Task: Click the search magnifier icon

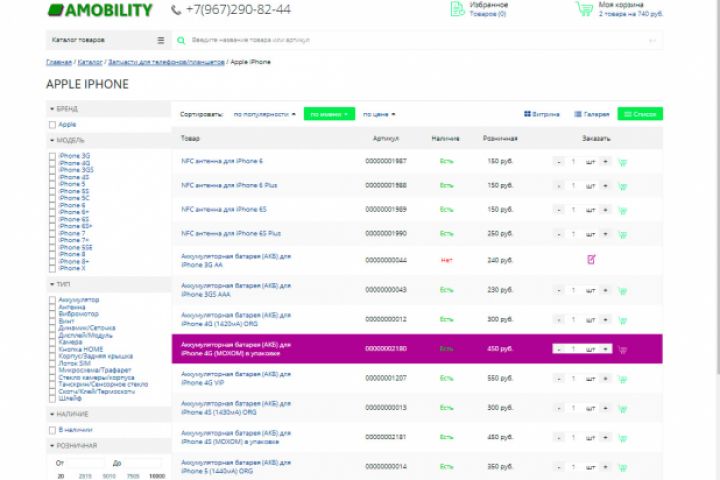Action: pos(181,40)
